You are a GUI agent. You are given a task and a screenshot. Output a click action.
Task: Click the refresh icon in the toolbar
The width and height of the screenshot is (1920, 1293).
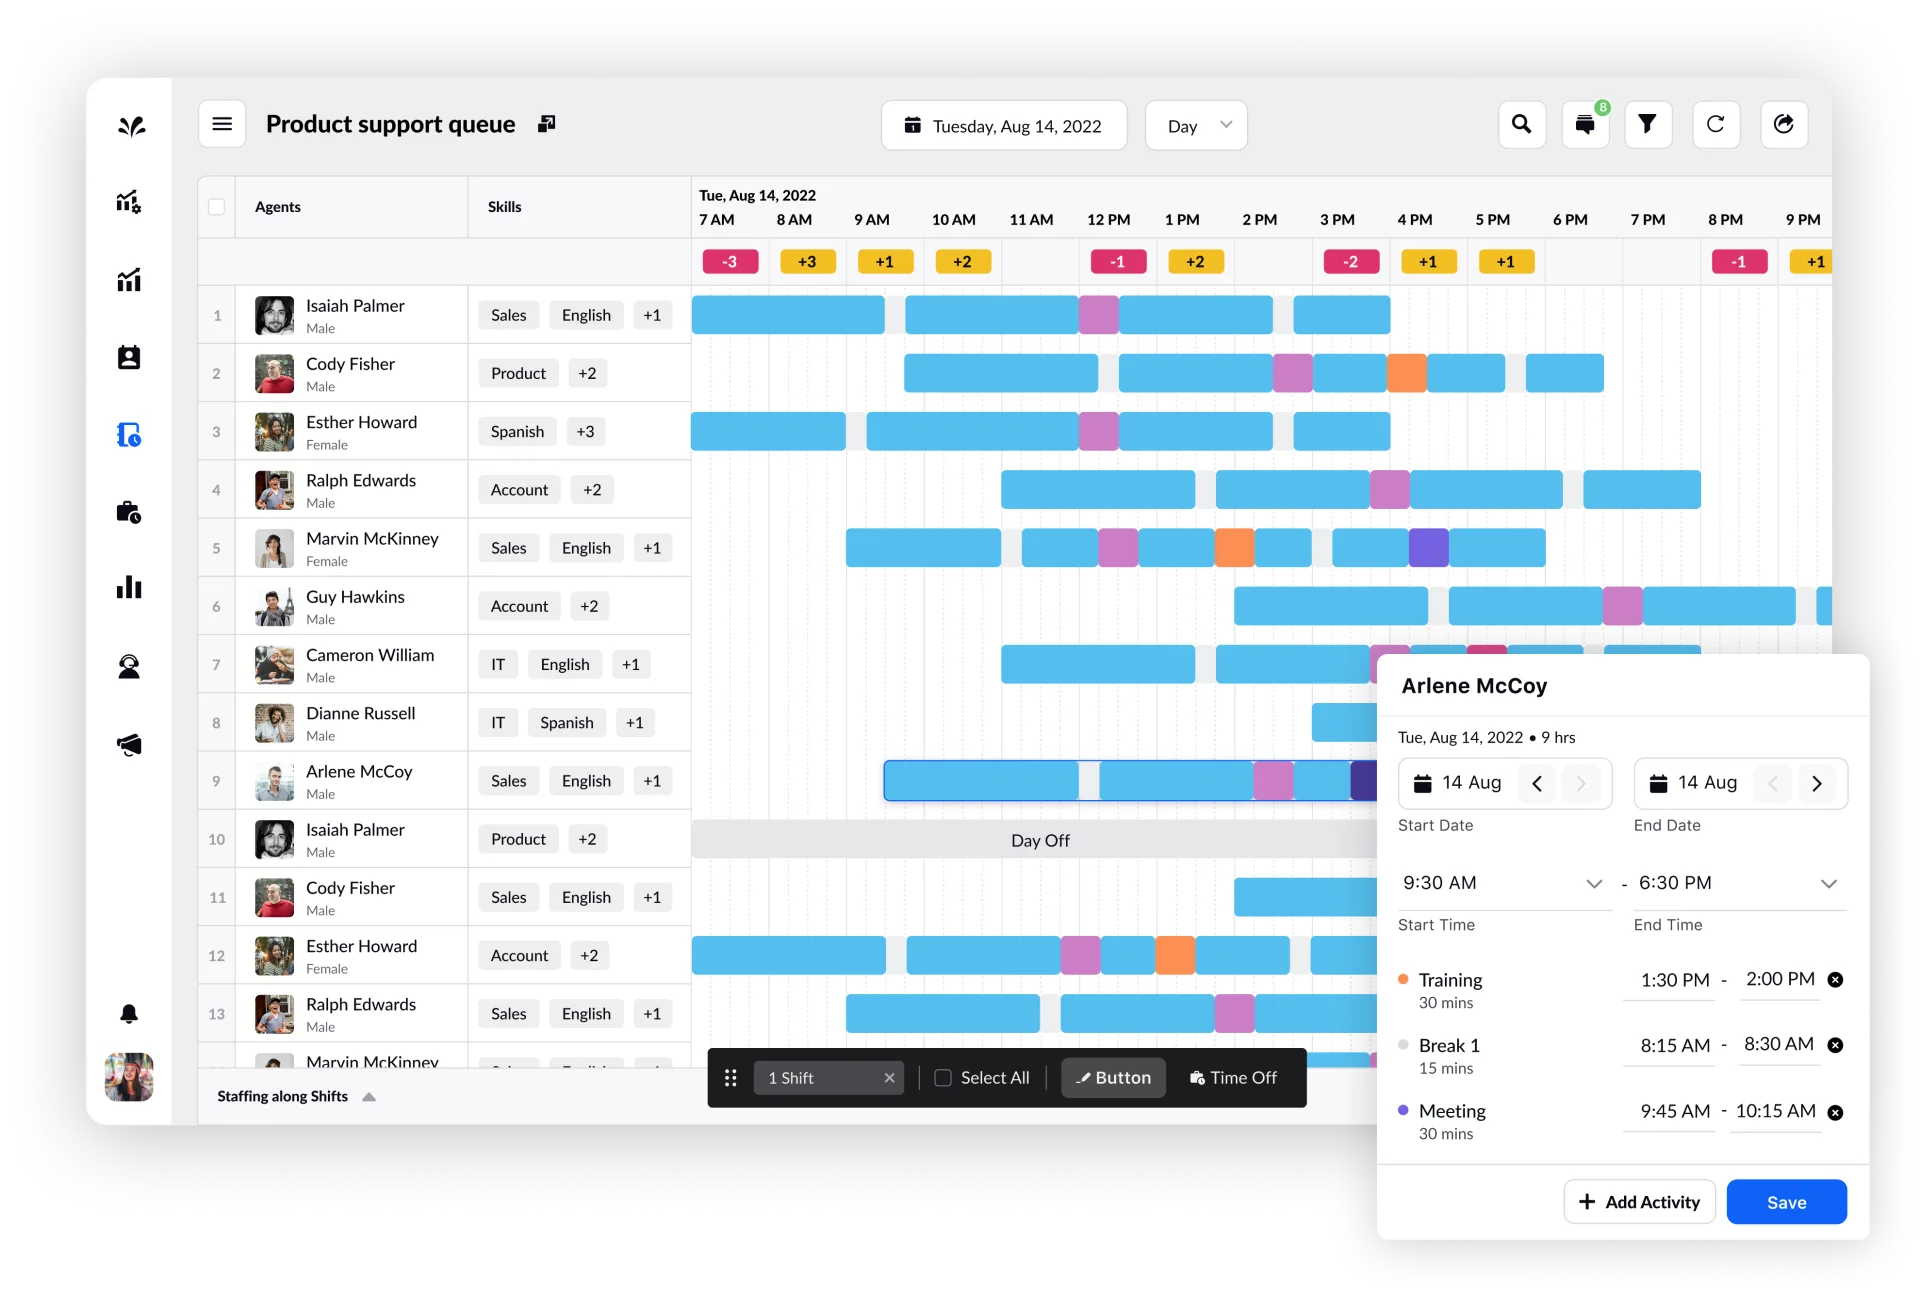pos(1717,126)
